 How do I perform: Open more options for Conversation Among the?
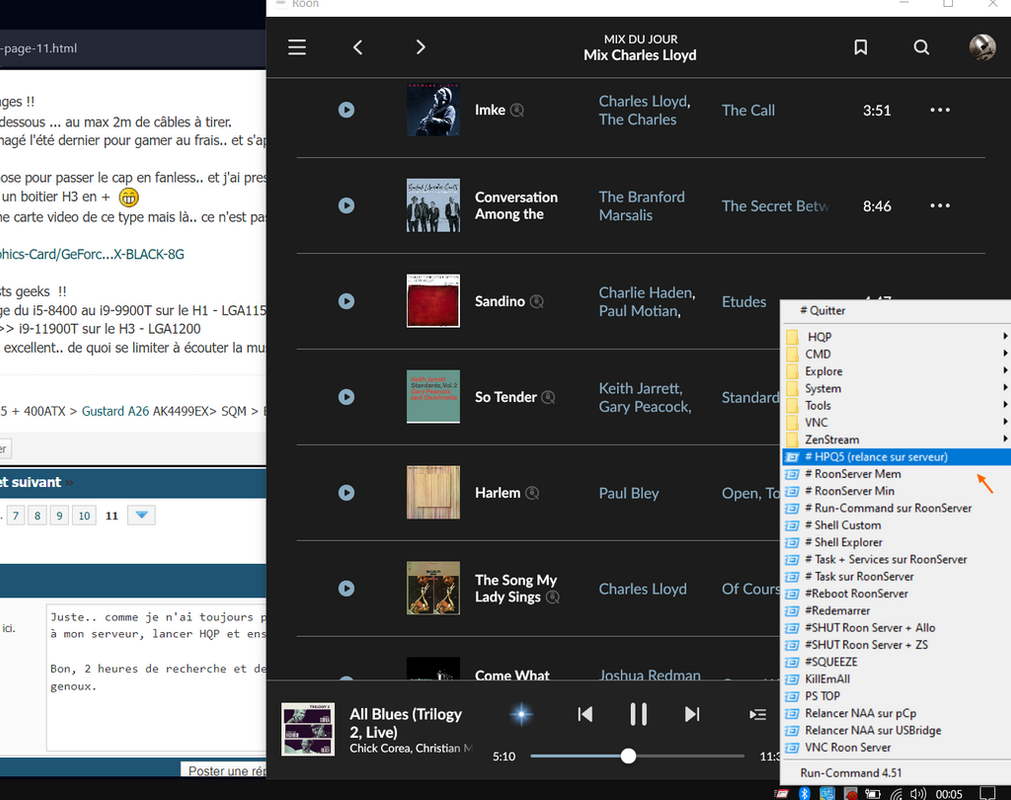tap(939, 205)
